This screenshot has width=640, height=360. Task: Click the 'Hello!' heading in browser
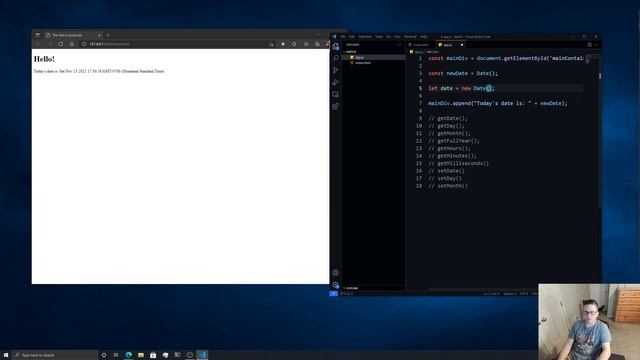pos(44,59)
